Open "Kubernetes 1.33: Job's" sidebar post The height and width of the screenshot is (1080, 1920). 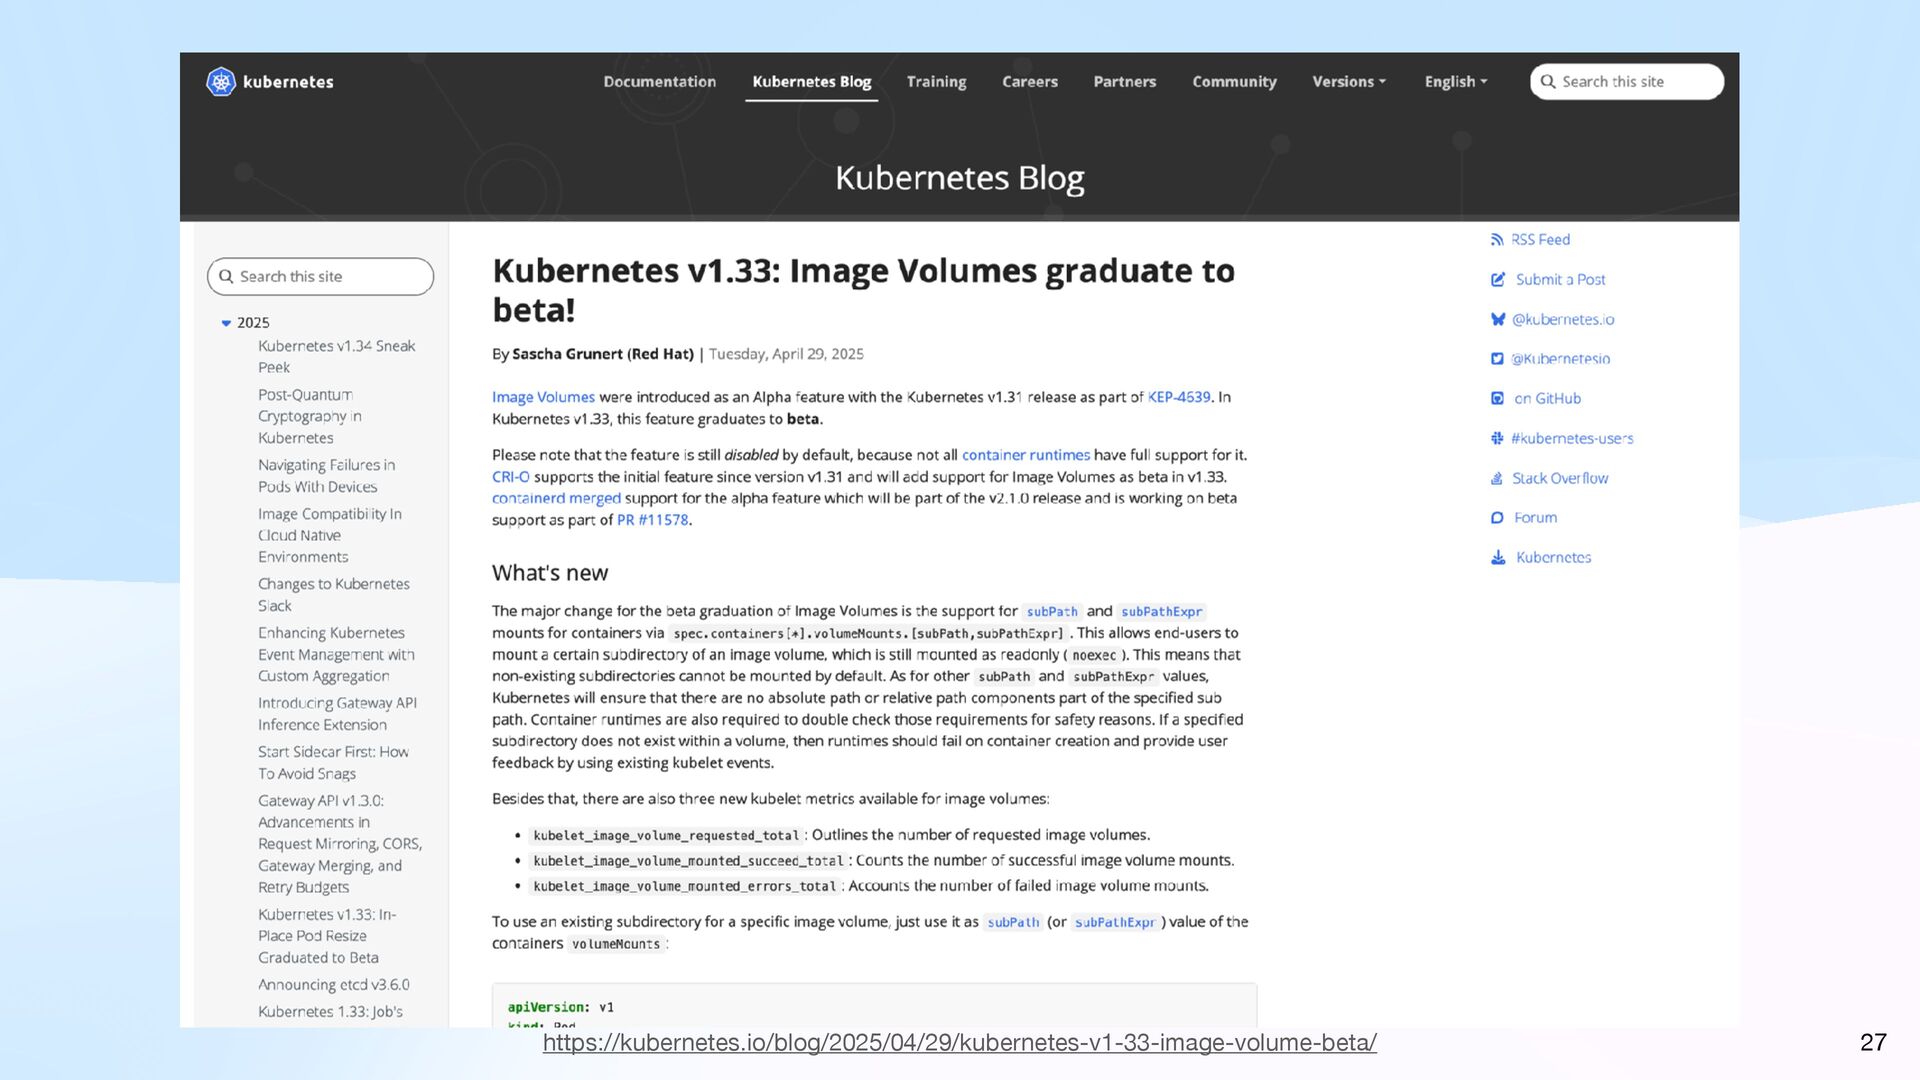[x=330, y=1012]
